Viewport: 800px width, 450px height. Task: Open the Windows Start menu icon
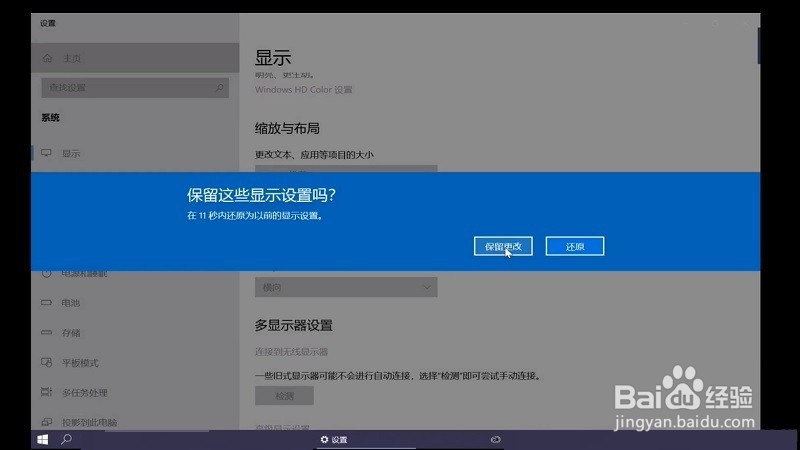(43, 439)
